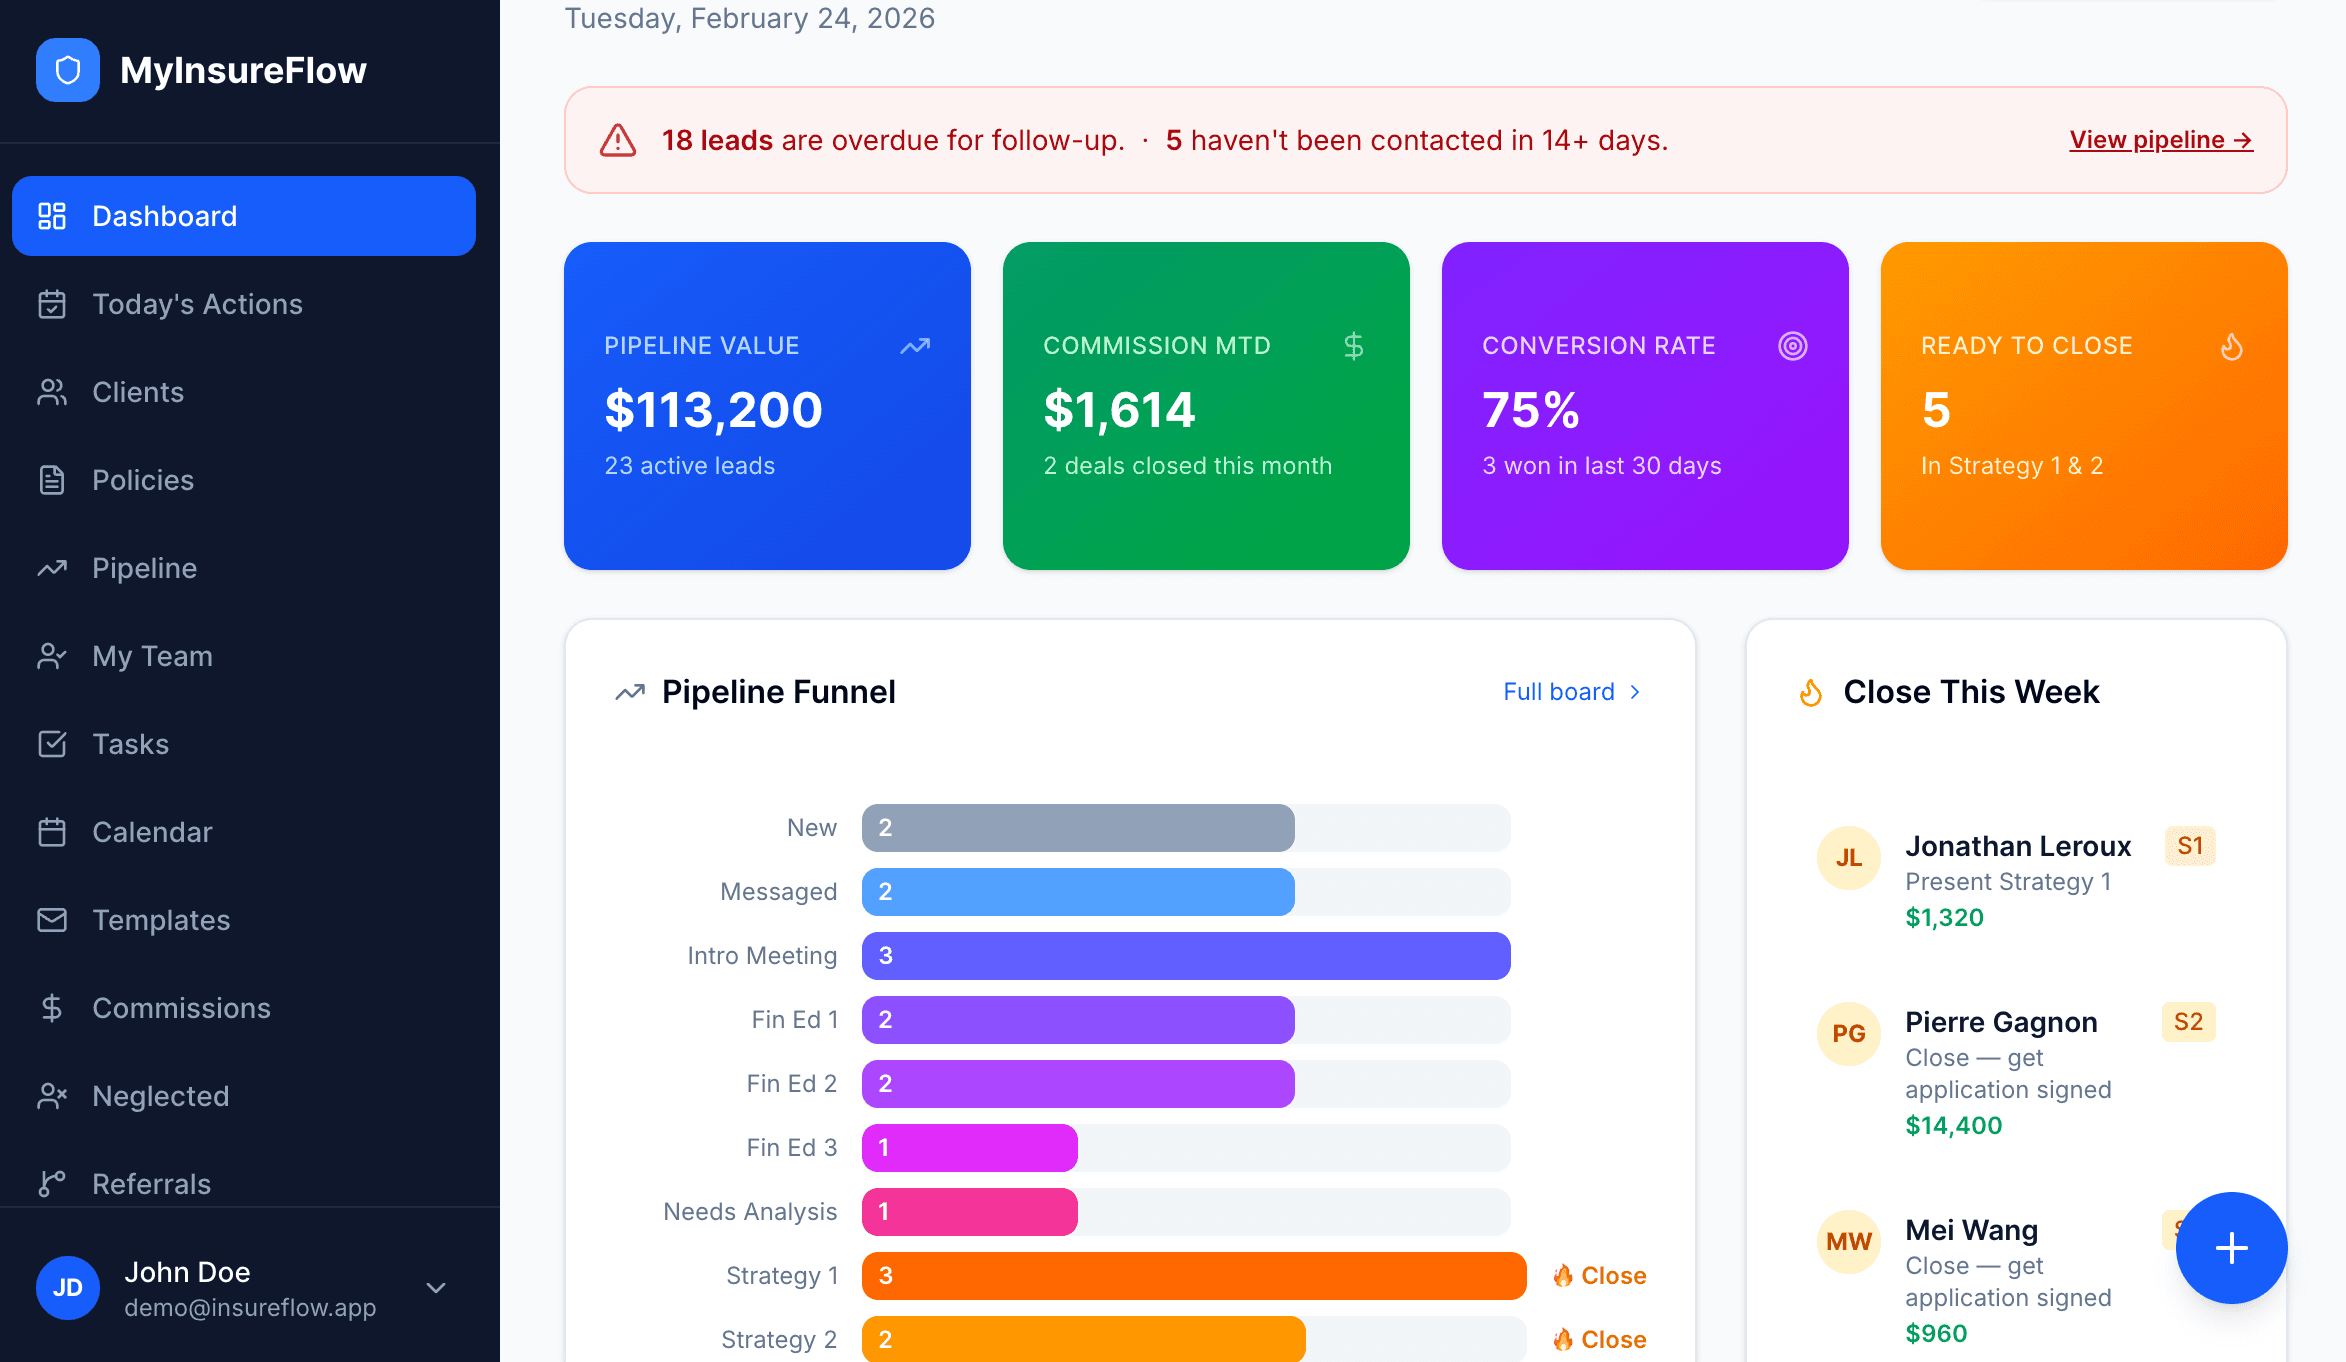Select the Clients icon in the sidebar
This screenshot has width=2346, height=1362.
click(52, 392)
